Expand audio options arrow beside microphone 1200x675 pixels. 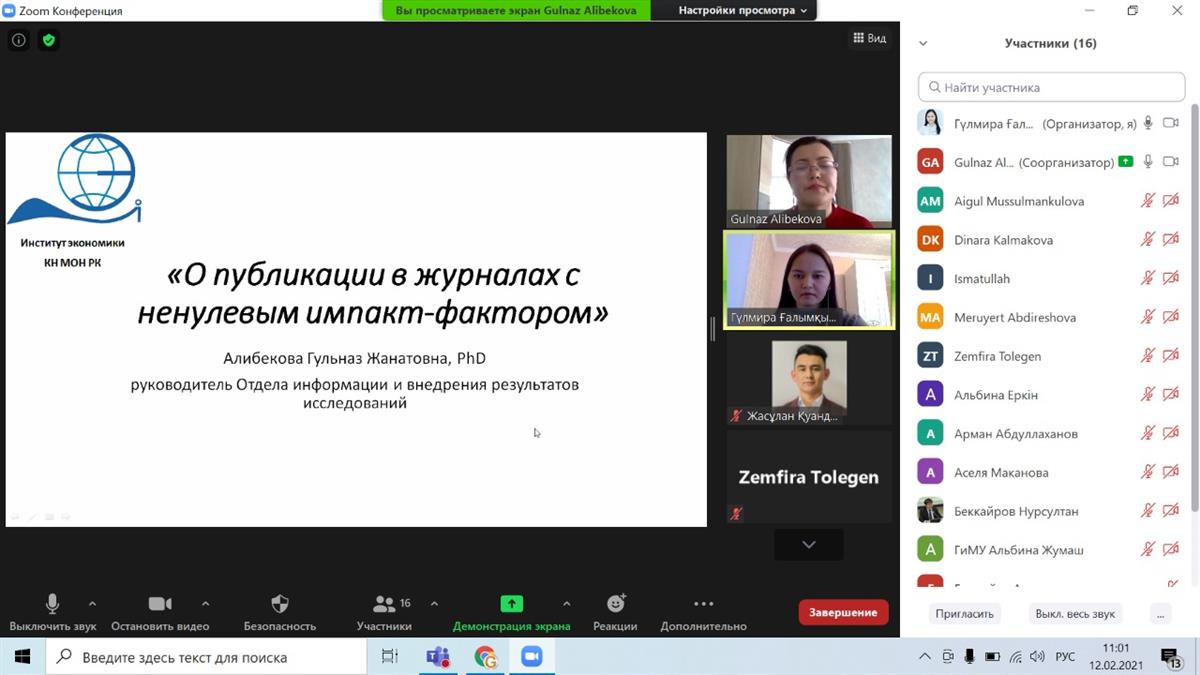[x=93, y=604]
